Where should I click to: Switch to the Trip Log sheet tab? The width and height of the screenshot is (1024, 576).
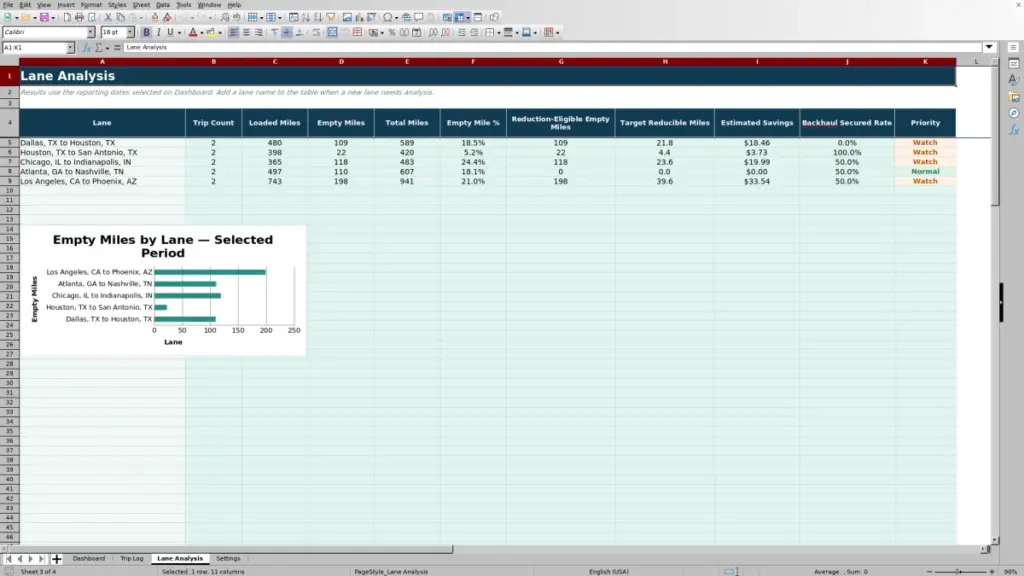coord(132,559)
